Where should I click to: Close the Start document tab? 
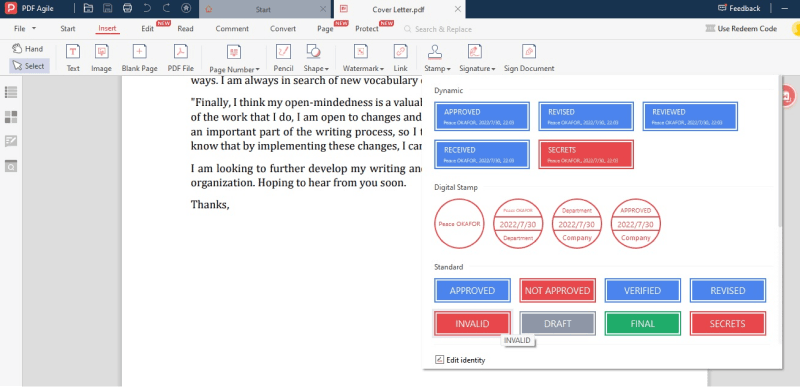point(323,9)
